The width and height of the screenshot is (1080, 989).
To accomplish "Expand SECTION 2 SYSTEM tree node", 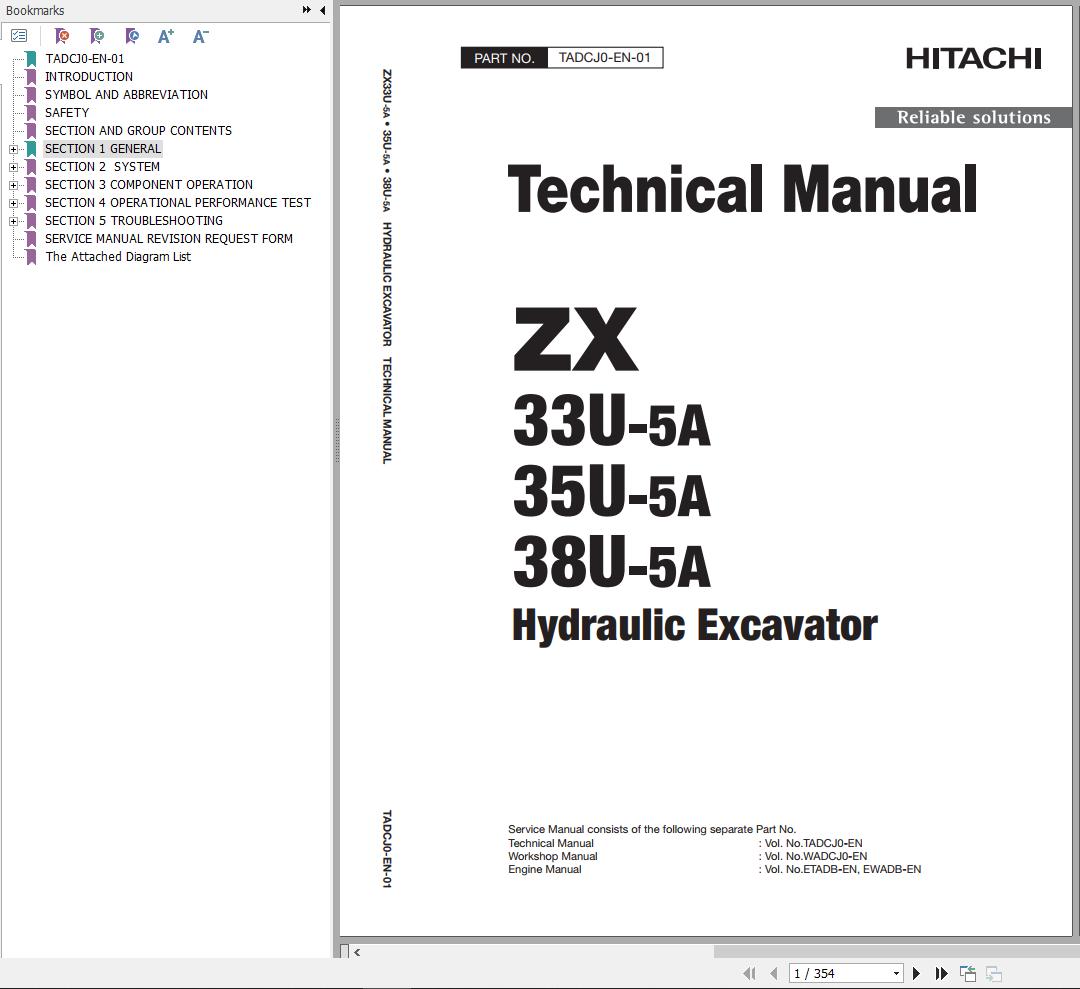I will click(13, 167).
